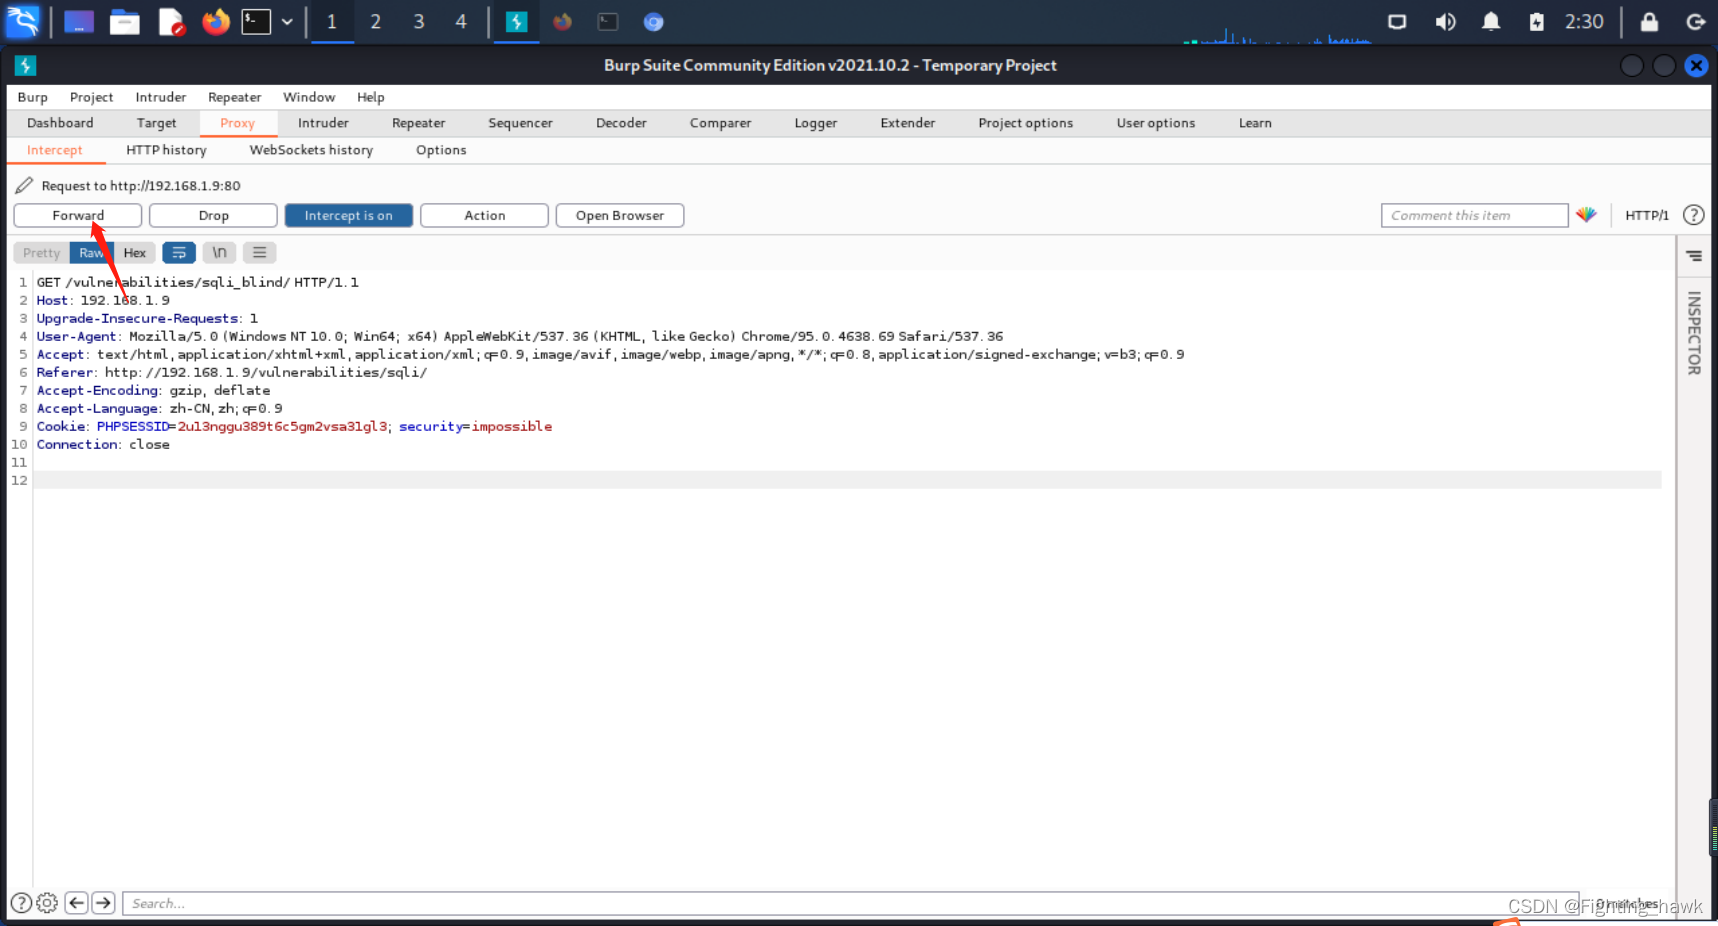Switch to workspace 4

tap(461, 22)
